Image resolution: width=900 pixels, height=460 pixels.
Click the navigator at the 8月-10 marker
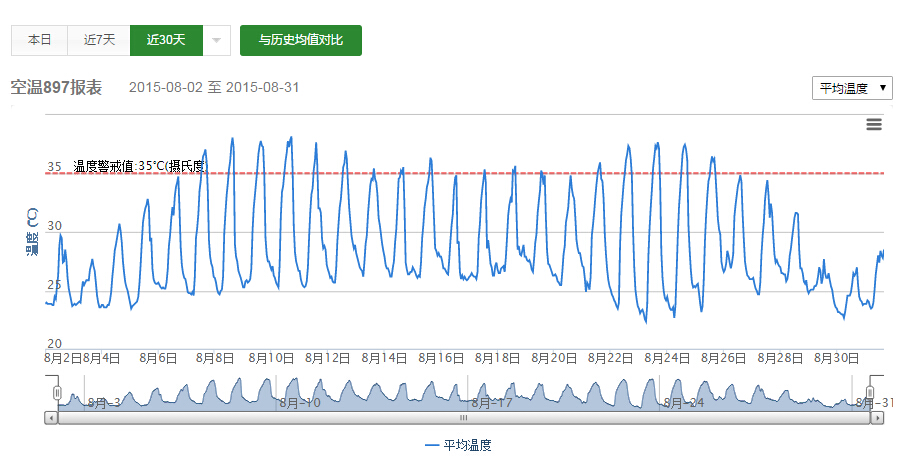300,402
